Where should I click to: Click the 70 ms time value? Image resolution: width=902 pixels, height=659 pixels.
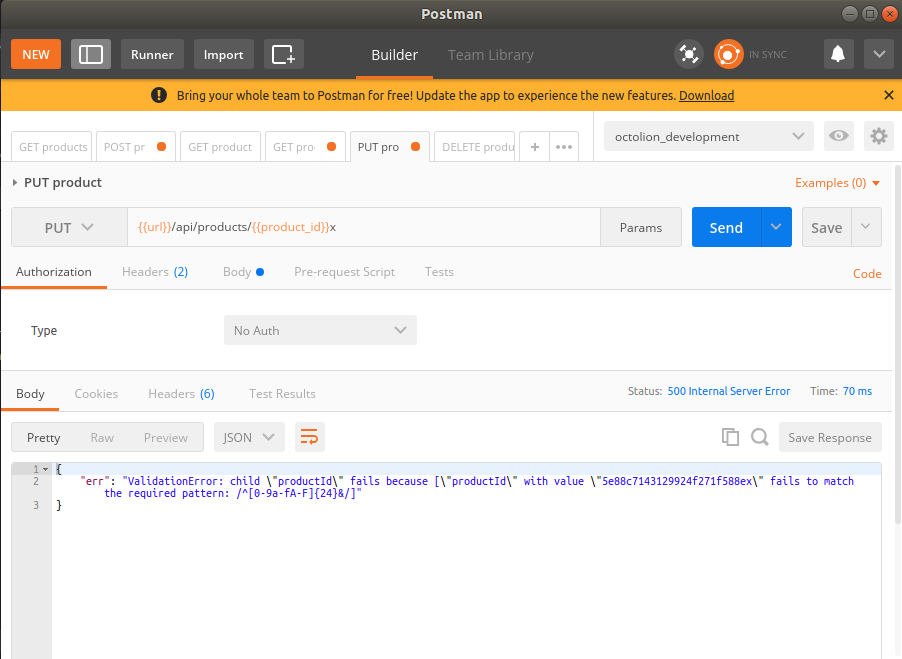point(857,391)
